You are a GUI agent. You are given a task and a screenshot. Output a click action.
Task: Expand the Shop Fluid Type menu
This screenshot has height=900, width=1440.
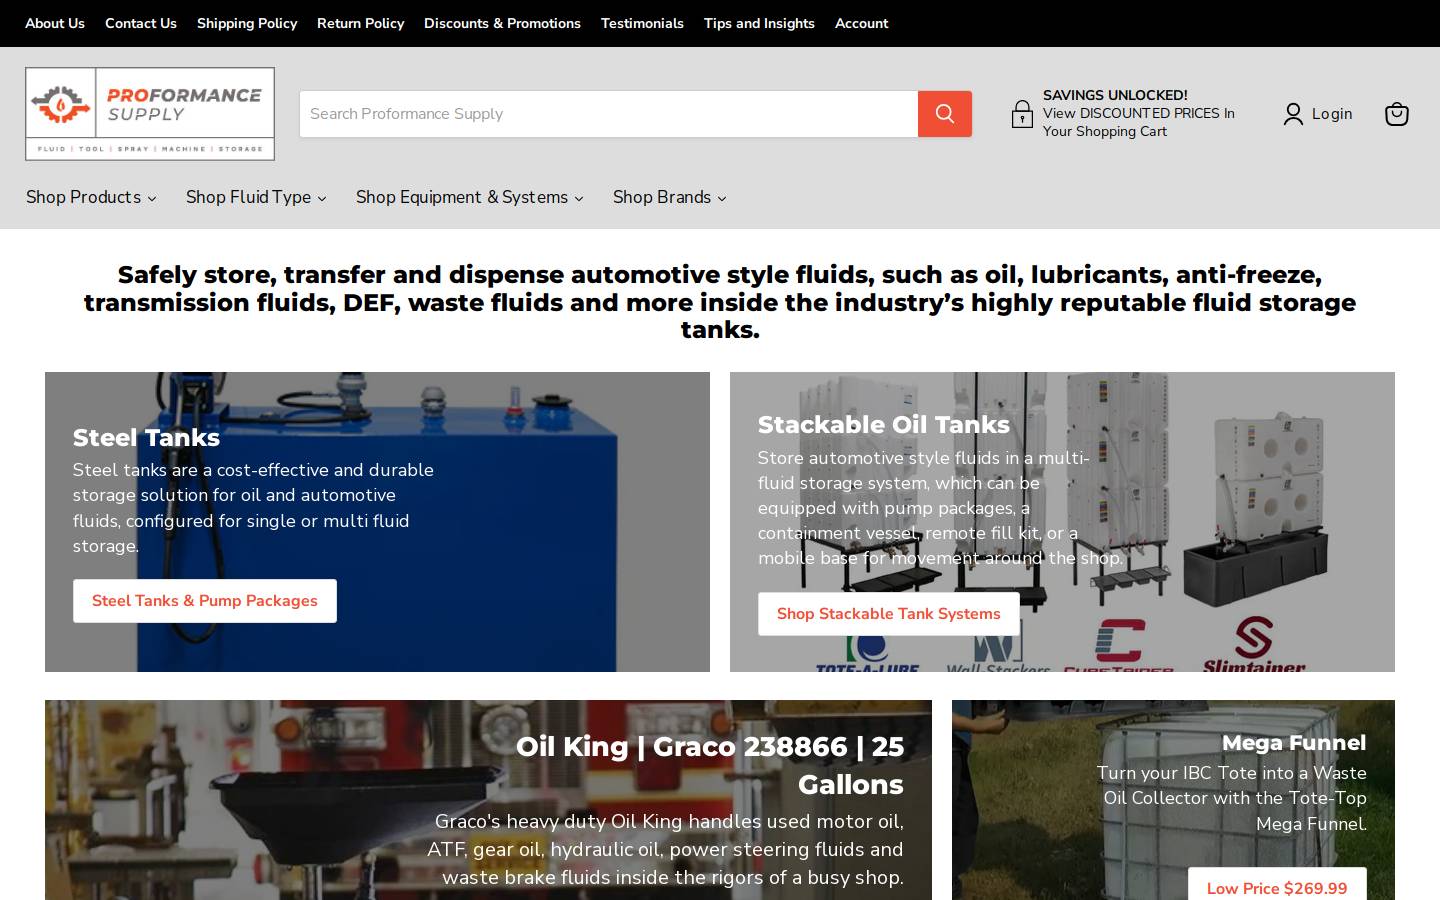click(x=256, y=197)
